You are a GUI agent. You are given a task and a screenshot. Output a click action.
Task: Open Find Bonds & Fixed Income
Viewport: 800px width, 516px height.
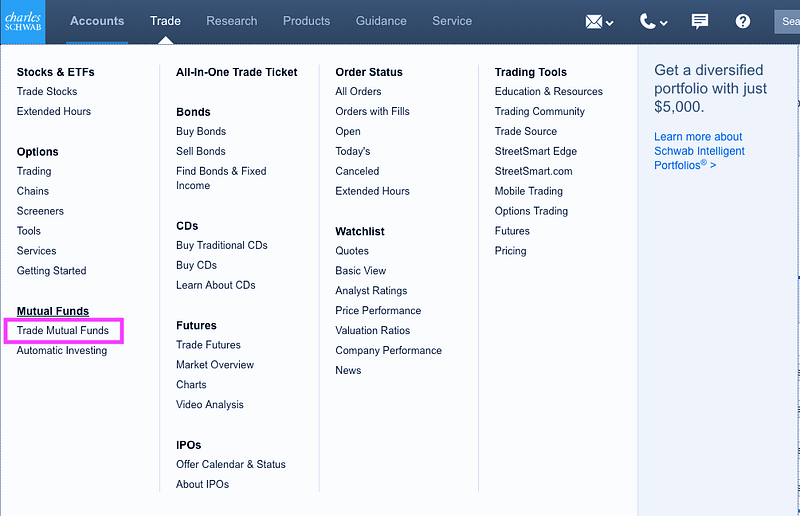(x=221, y=178)
